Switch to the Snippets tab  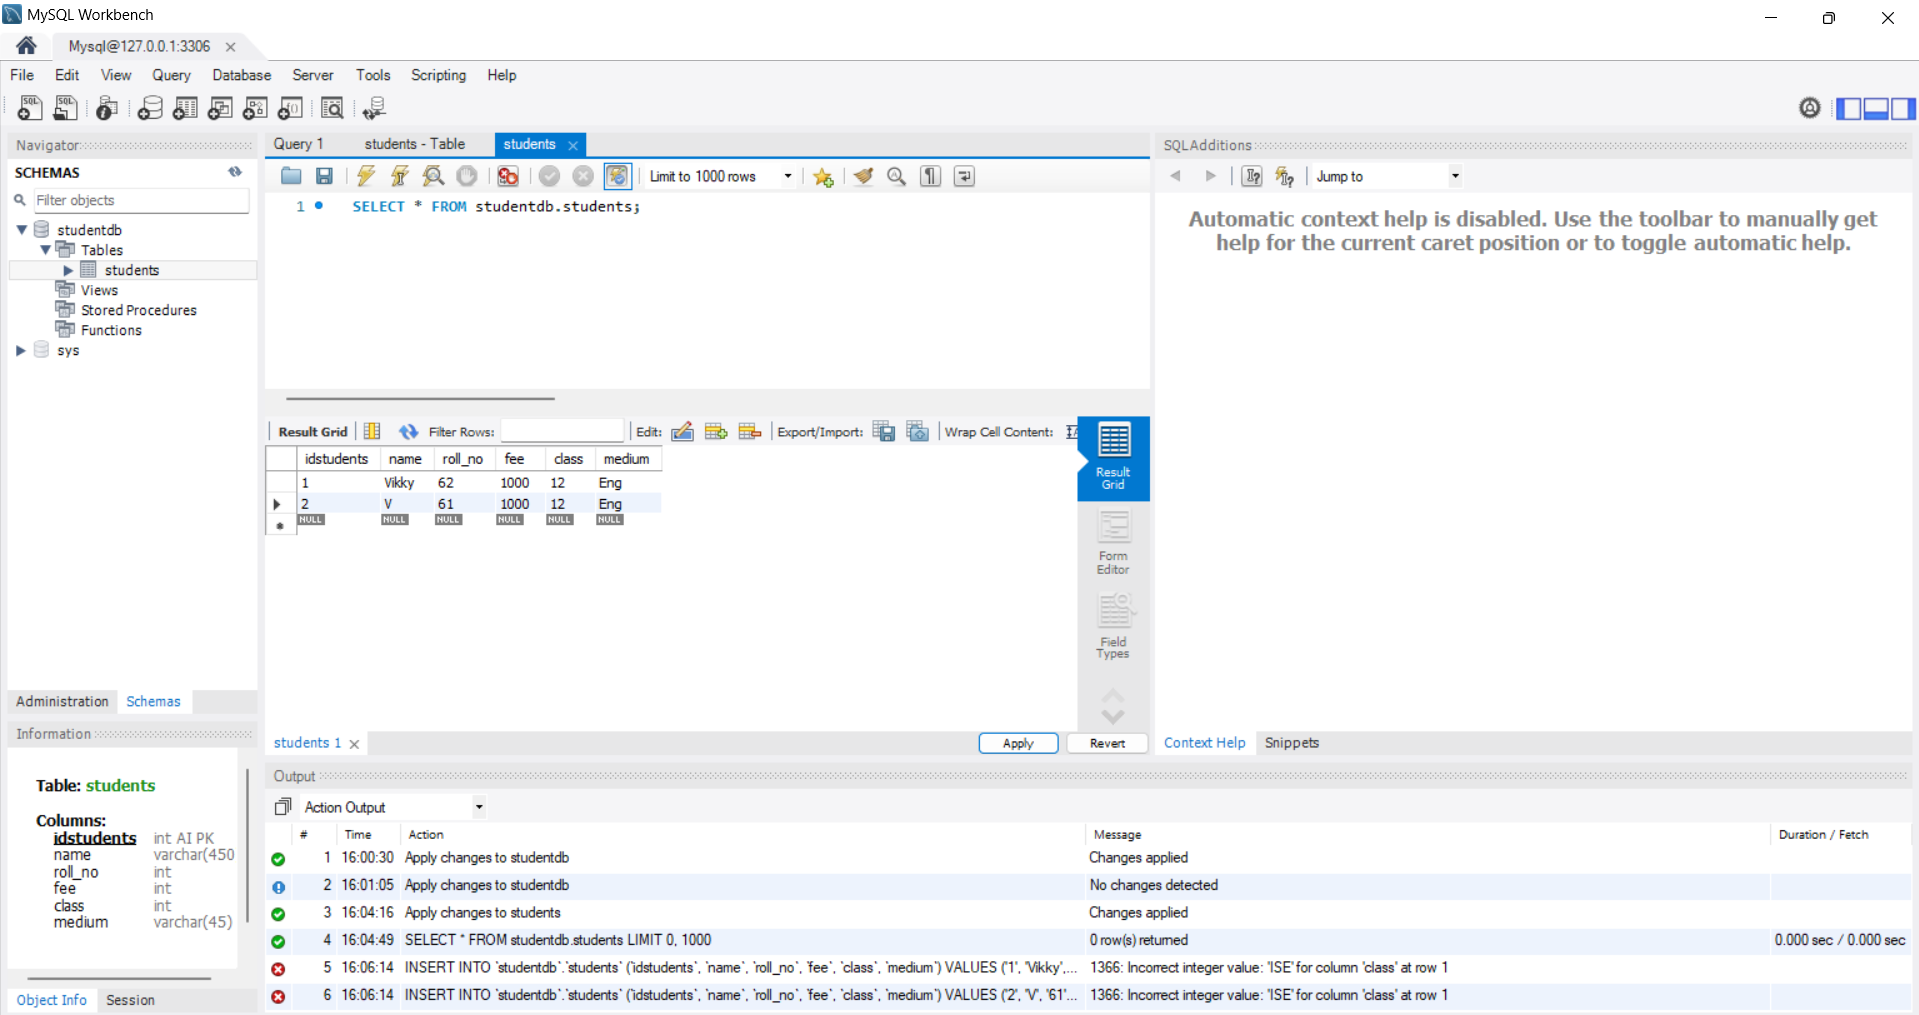pos(1291,743)
